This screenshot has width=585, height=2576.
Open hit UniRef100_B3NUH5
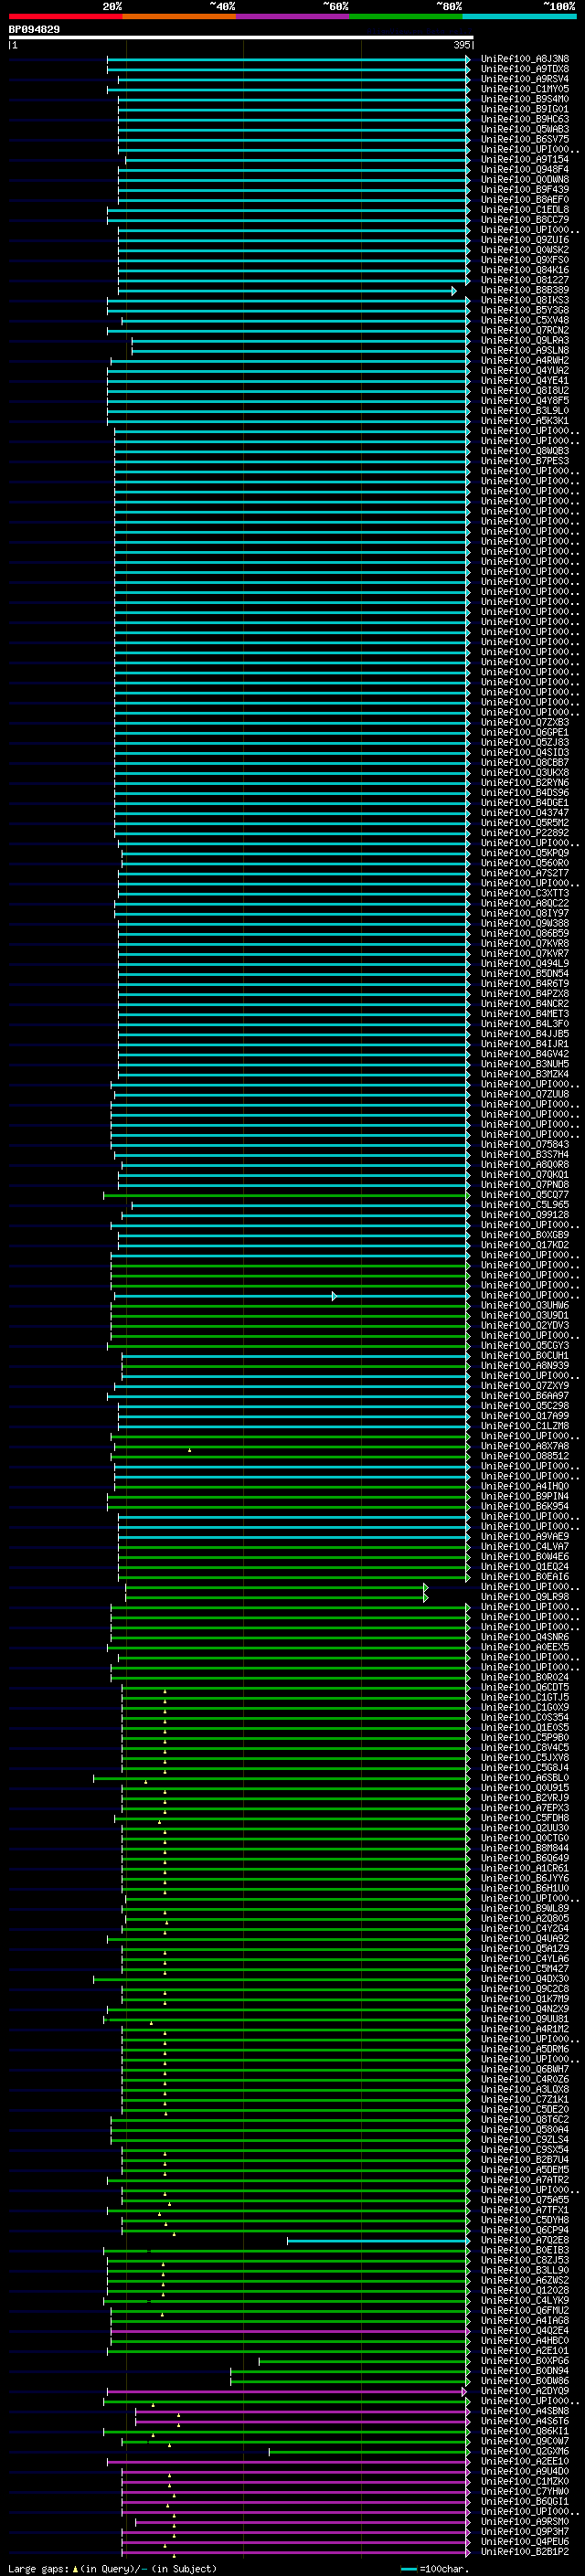point(525,1064)
